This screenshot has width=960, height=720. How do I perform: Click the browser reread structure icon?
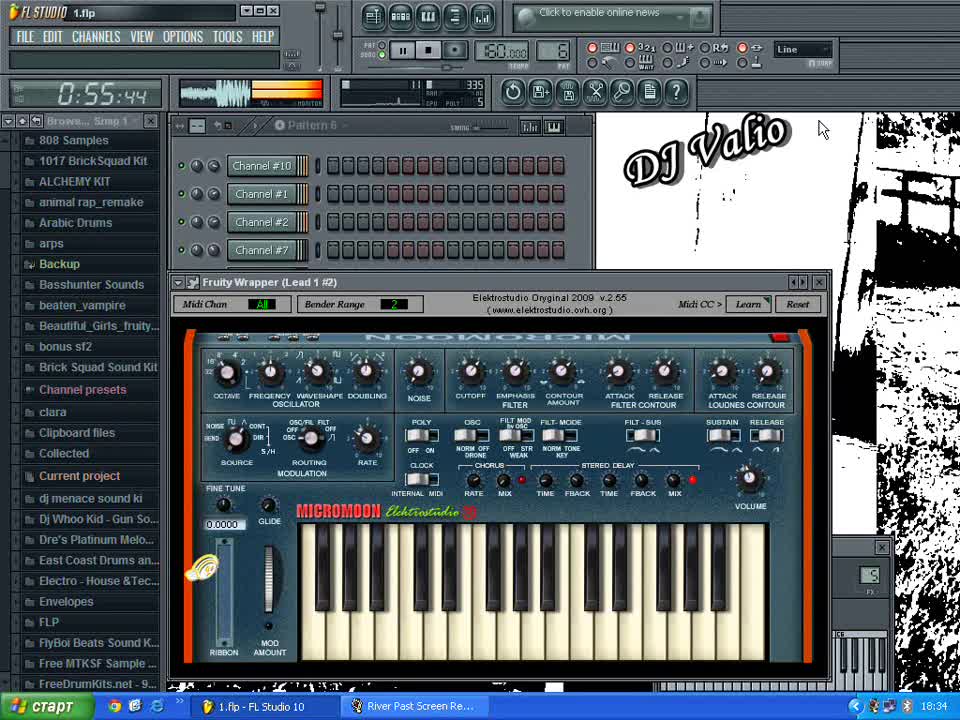pyautogui.click(x=36, y=121)
